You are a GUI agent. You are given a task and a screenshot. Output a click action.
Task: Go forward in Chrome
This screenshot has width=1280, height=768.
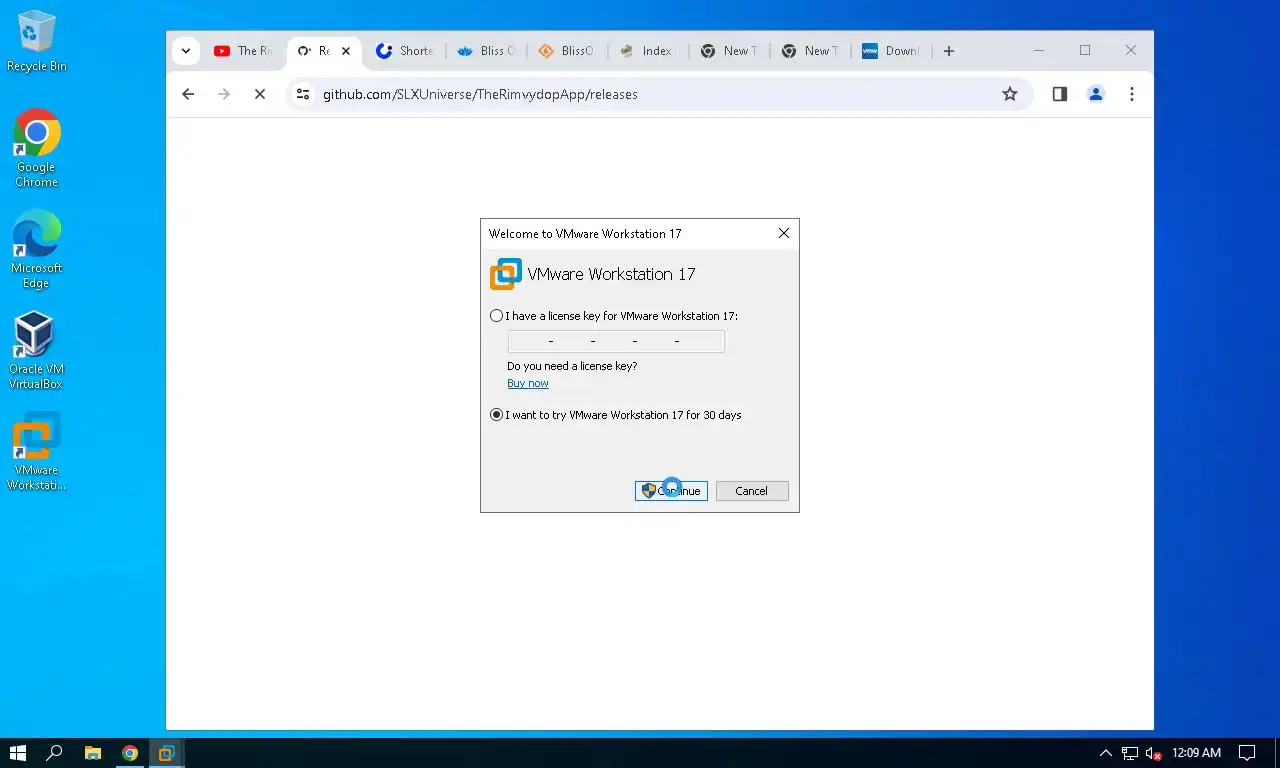[x=224, y=94]
